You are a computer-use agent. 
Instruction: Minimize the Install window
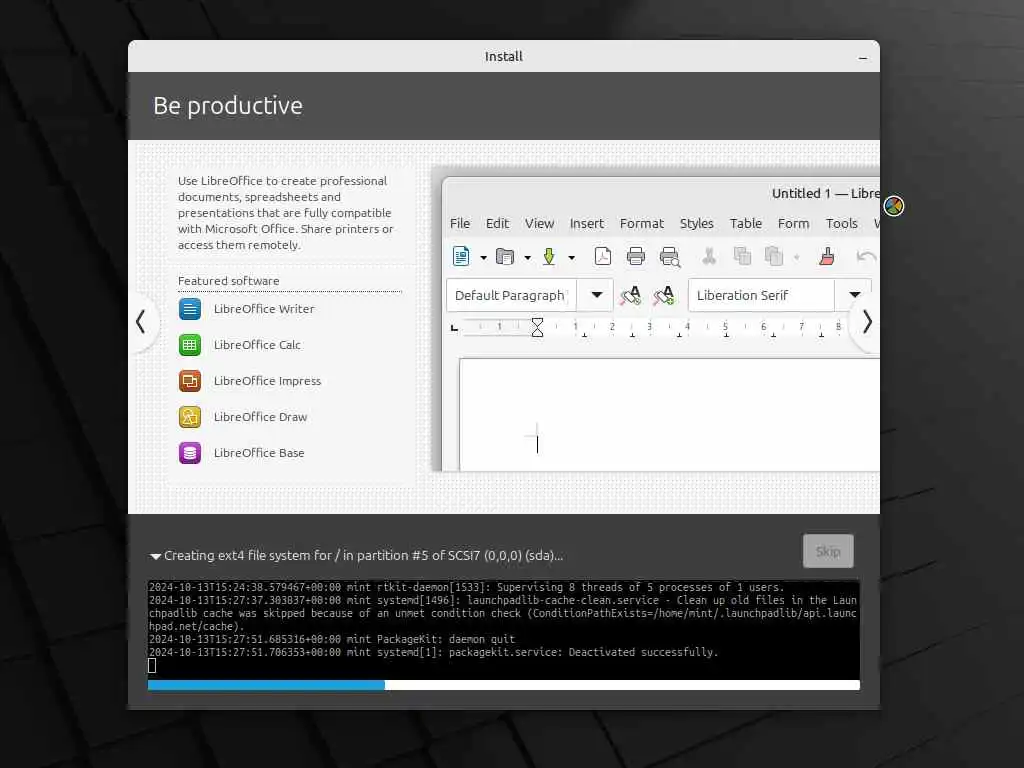click(x=863, y=57)
